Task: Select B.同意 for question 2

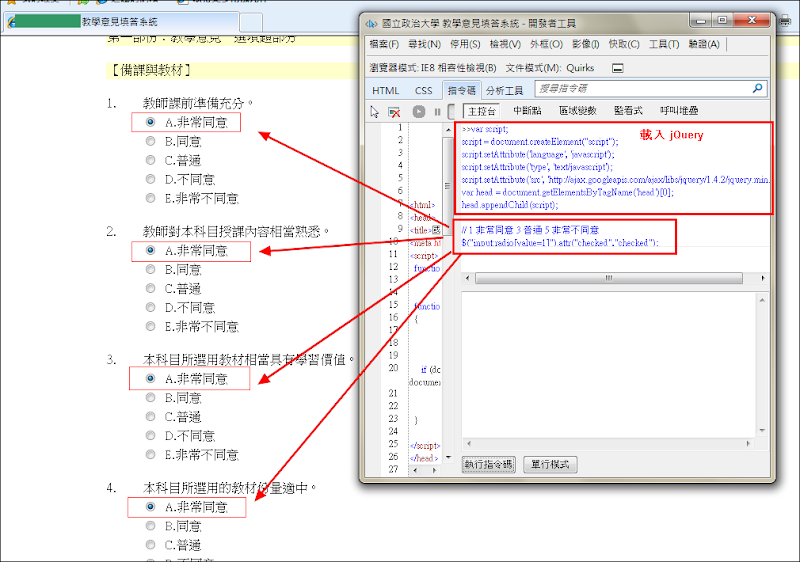Action: tap(151, 269)
